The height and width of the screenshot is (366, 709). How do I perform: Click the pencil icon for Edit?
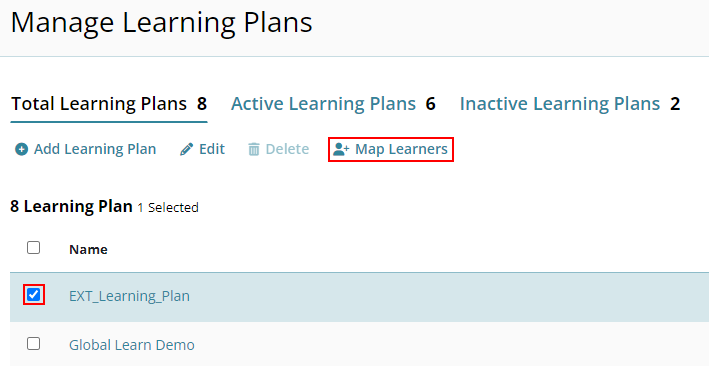pyautogui.click(x=186, y=149)
